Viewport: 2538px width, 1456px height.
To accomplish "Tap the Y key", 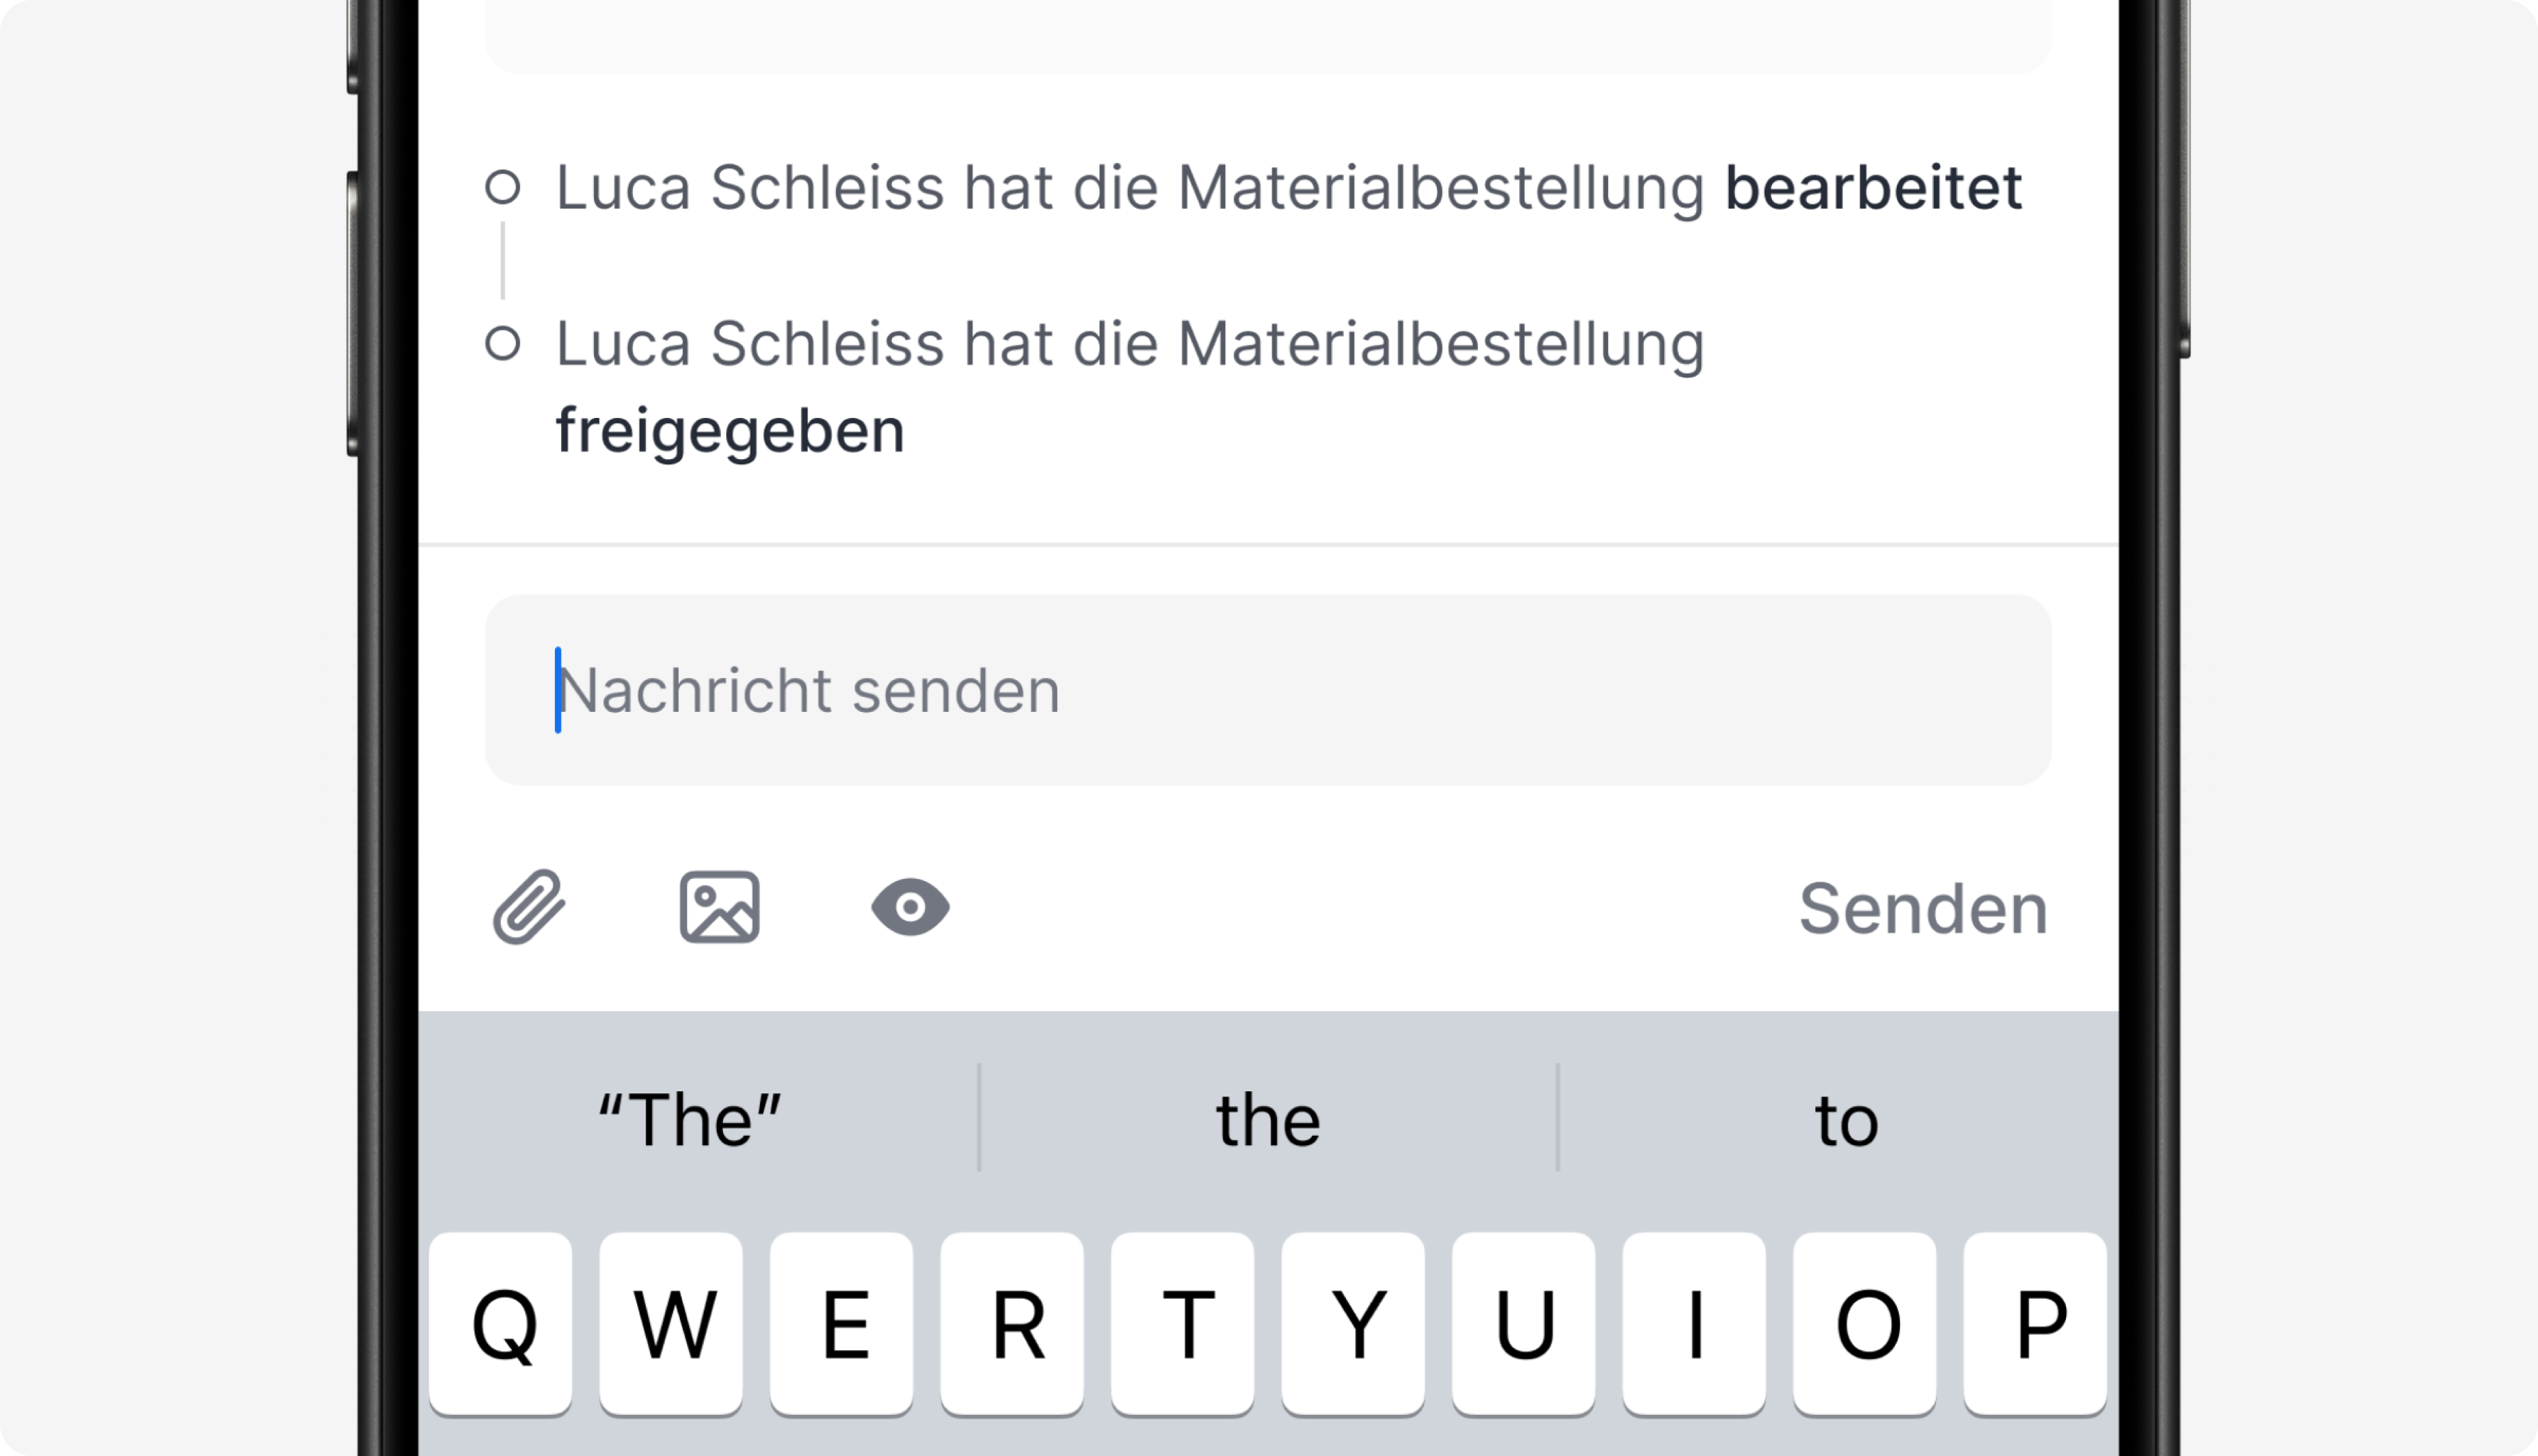I will pyautogui.click(x=1354, y=1323).
